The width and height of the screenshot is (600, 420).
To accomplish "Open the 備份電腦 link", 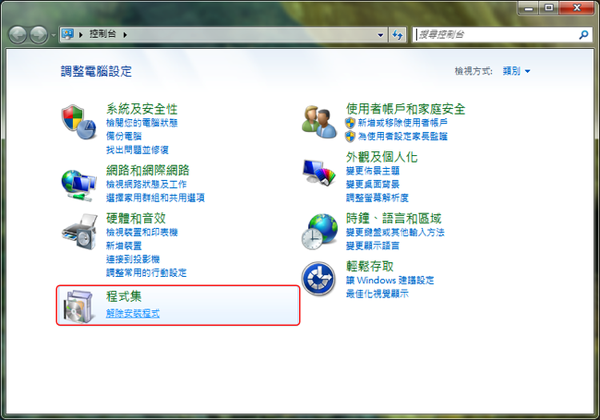I will click(124, 136).
